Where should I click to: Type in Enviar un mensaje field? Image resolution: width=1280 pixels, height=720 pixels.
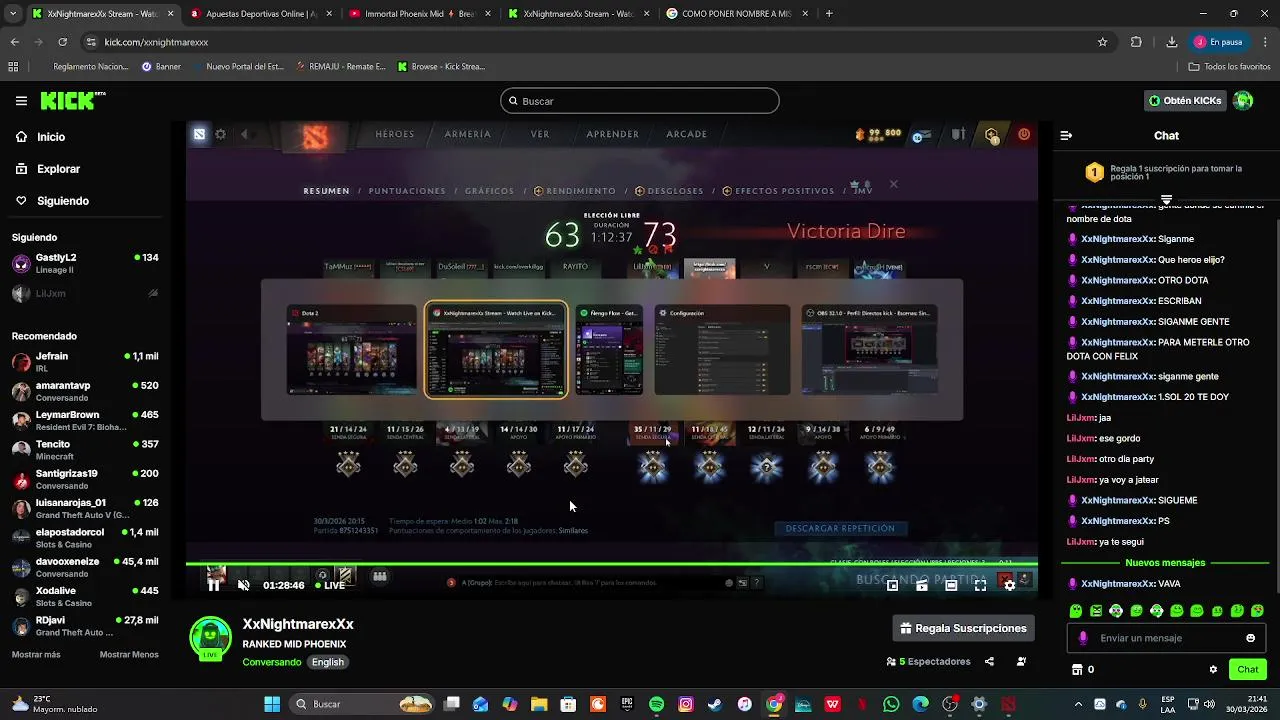click(x=1165, y=638)
